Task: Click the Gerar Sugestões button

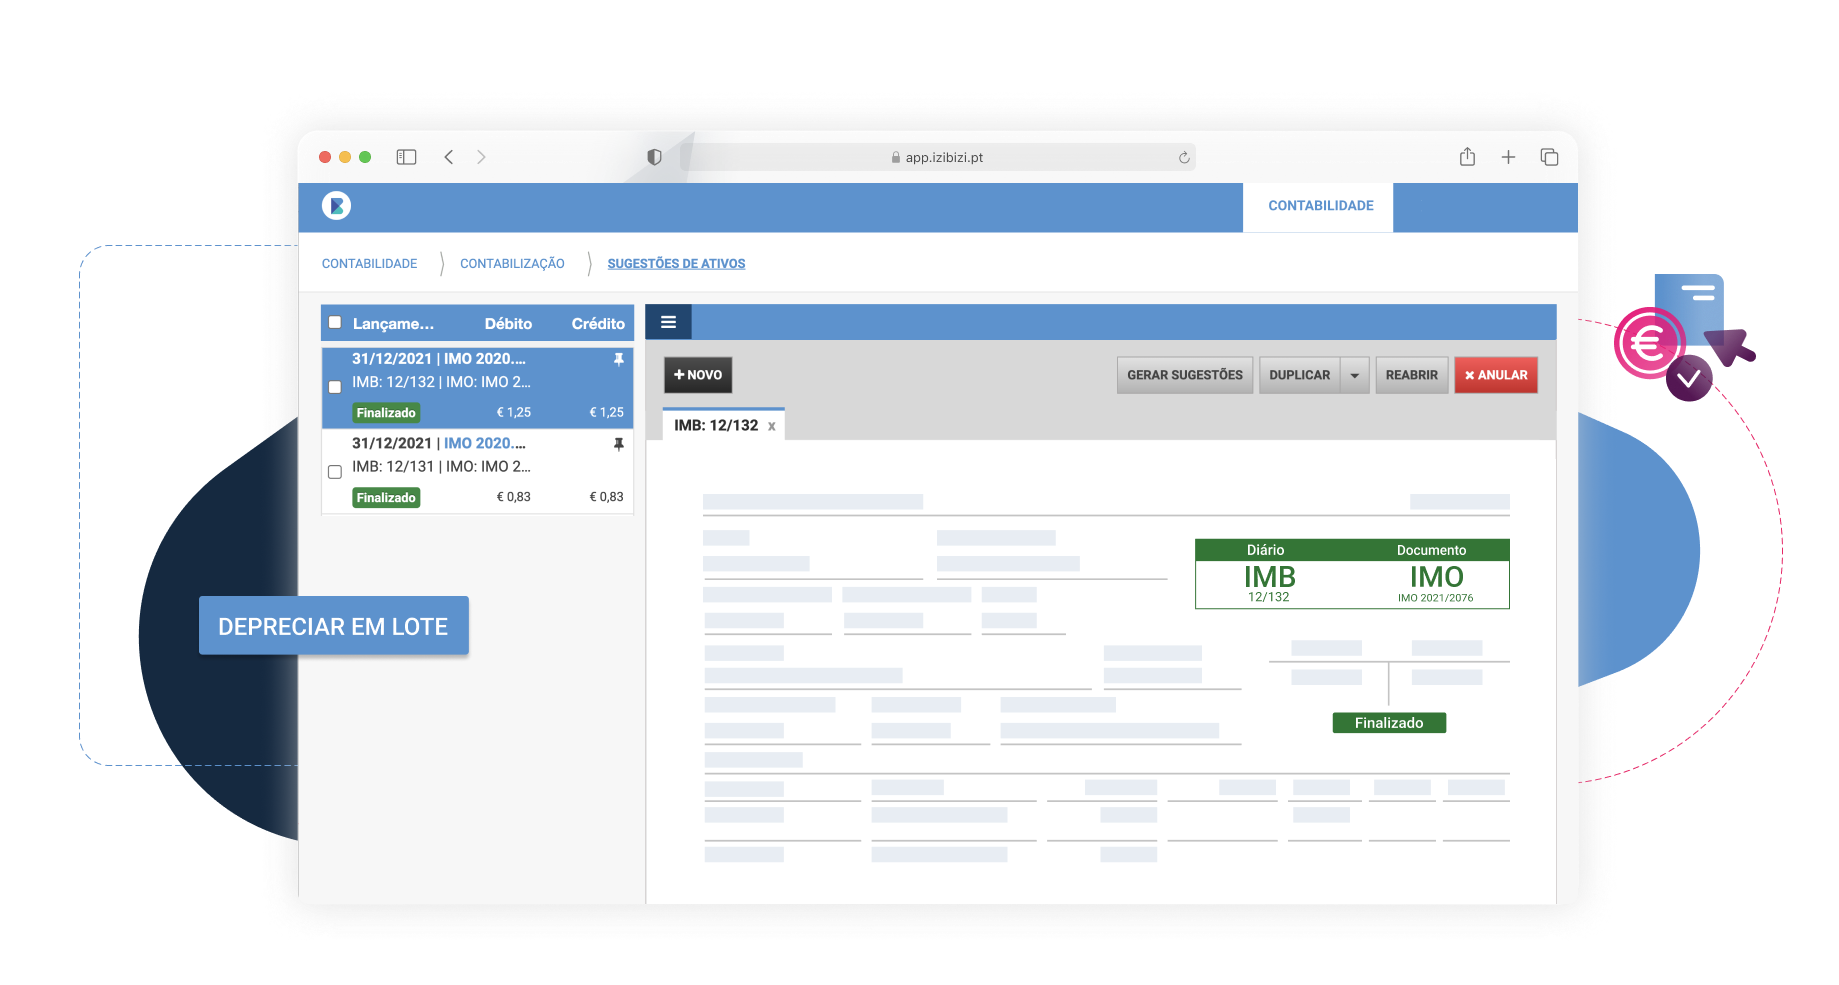Action: coord(1184,376)
